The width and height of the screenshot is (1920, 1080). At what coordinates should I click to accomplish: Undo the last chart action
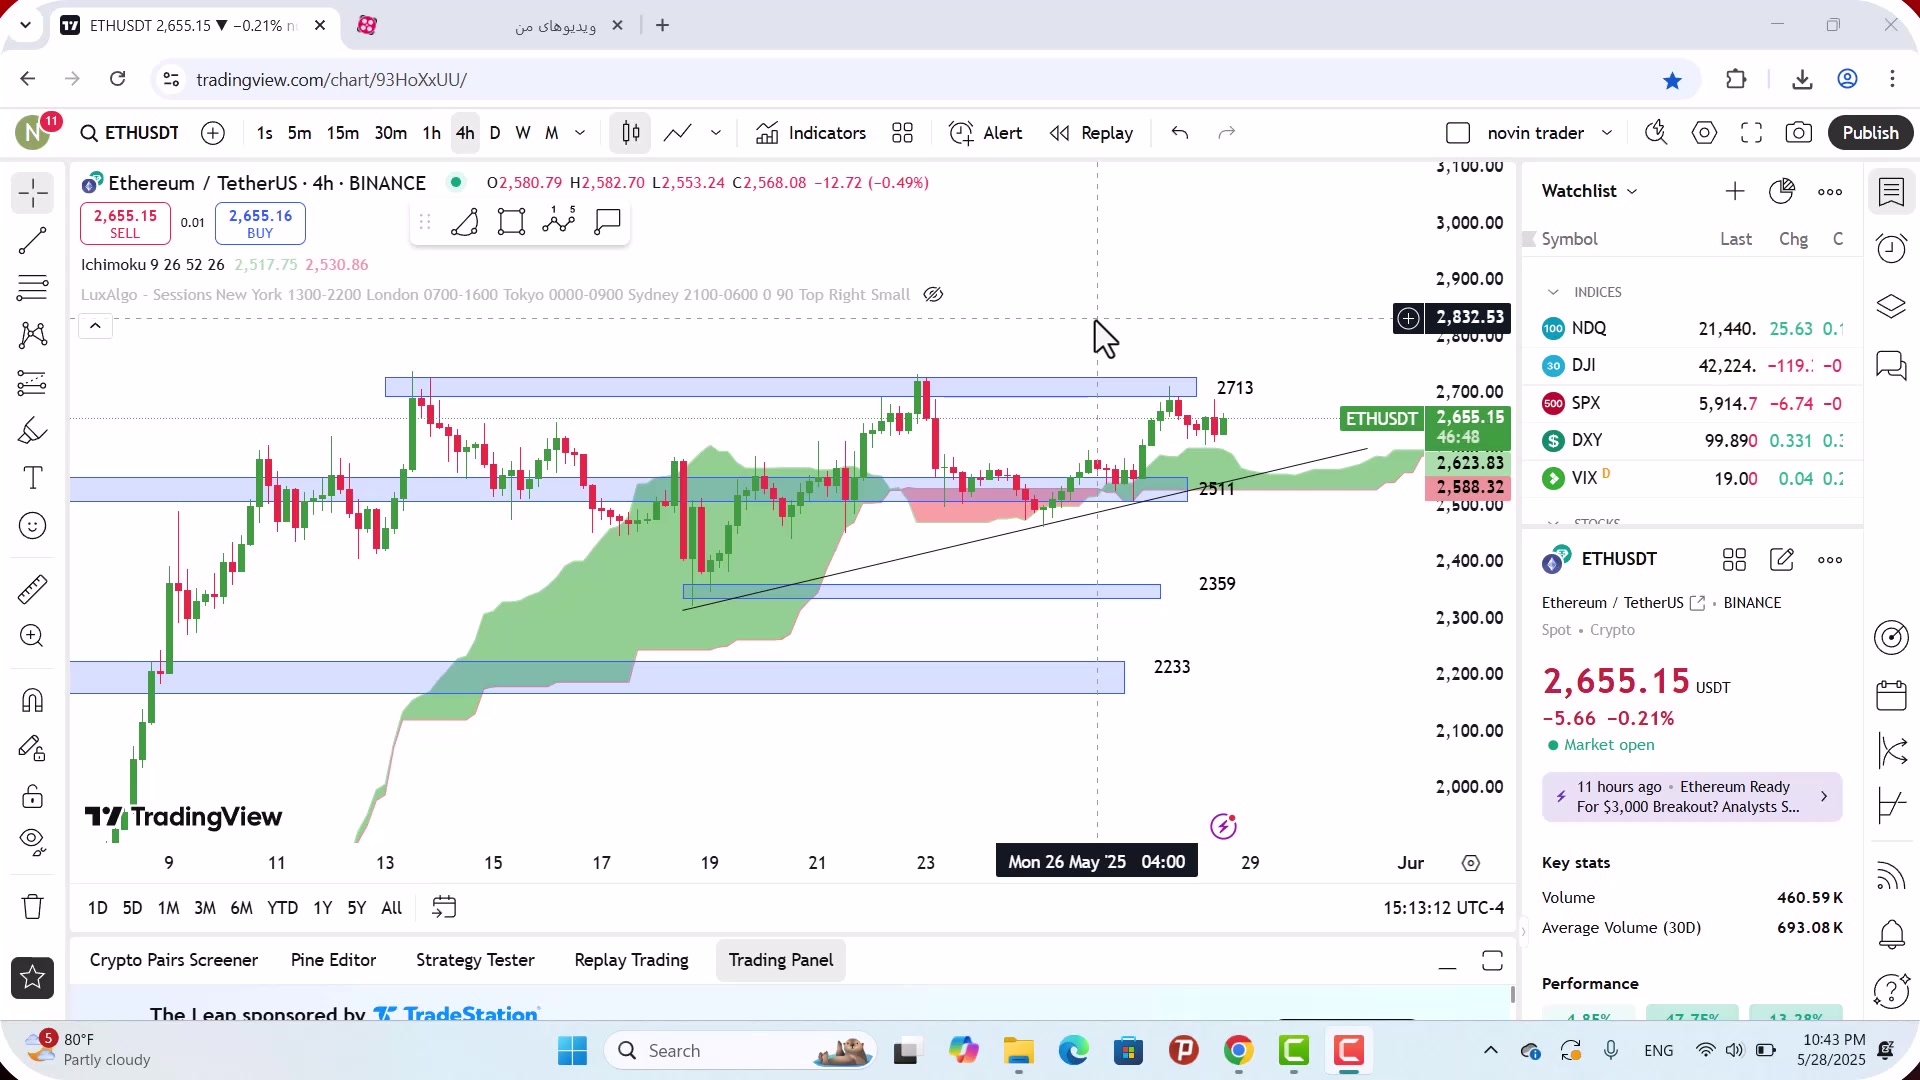point(1180,133)
